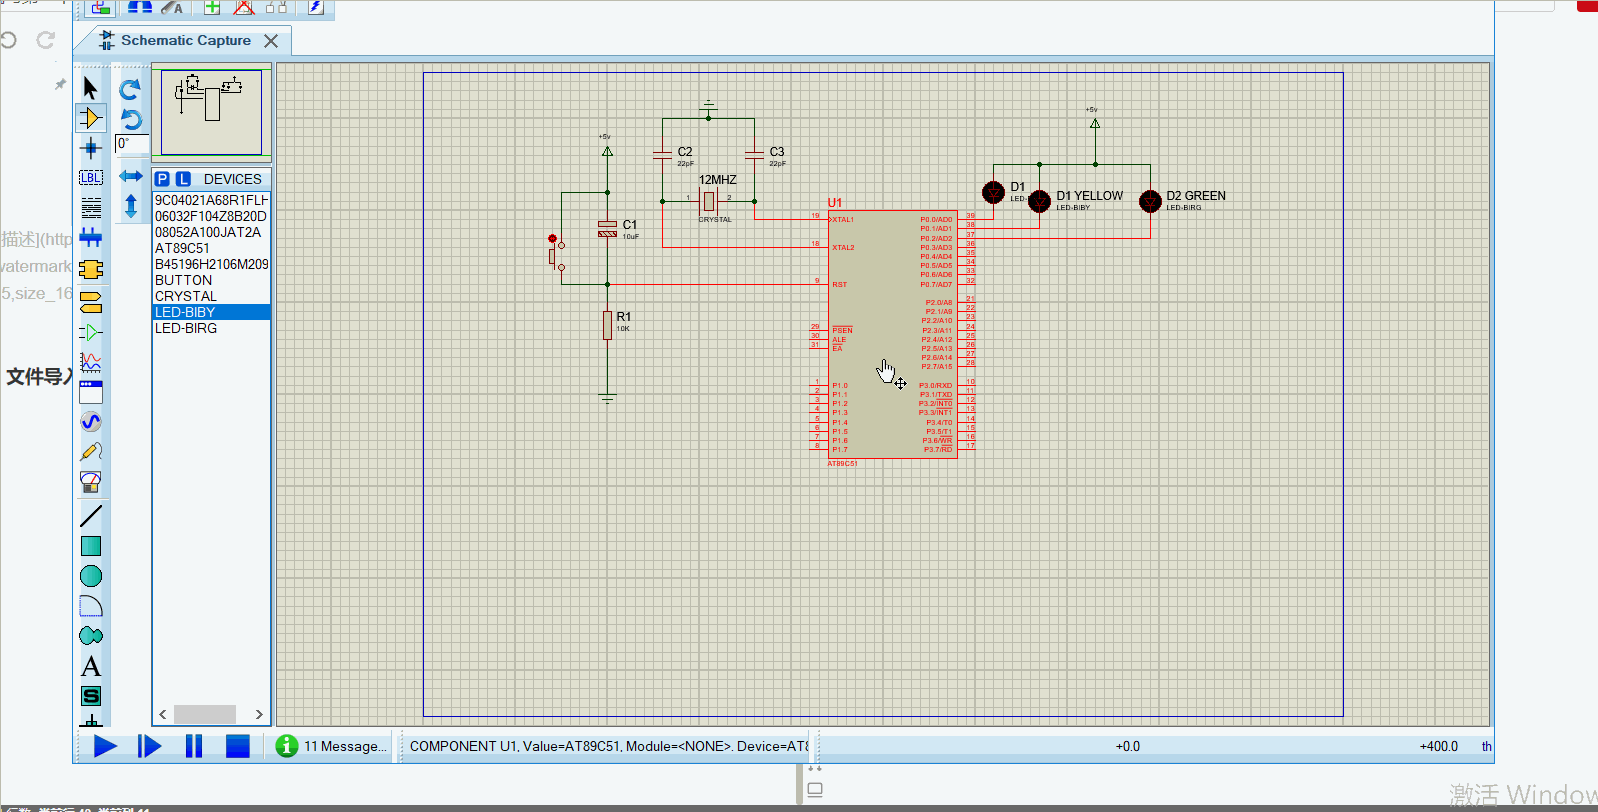Select the Selection Mode arrow tool

point(90,88)
